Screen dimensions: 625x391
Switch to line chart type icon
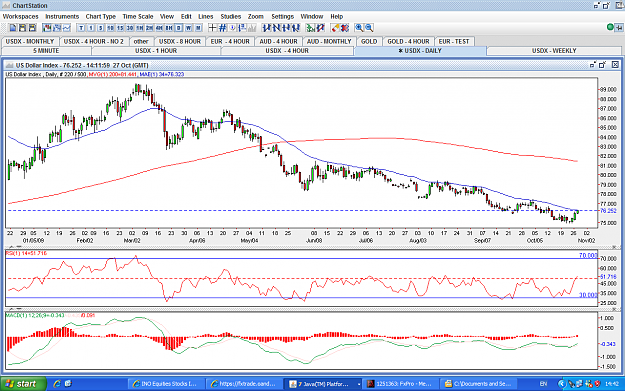click(x=66, y=28)
